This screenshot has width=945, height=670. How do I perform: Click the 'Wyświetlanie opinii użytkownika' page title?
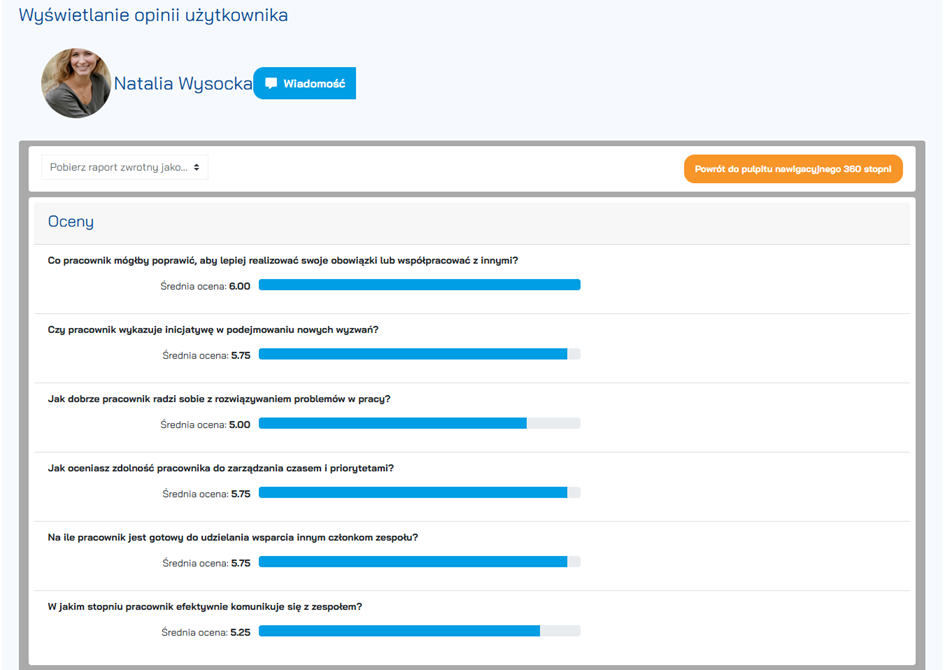tap(153, 16)
